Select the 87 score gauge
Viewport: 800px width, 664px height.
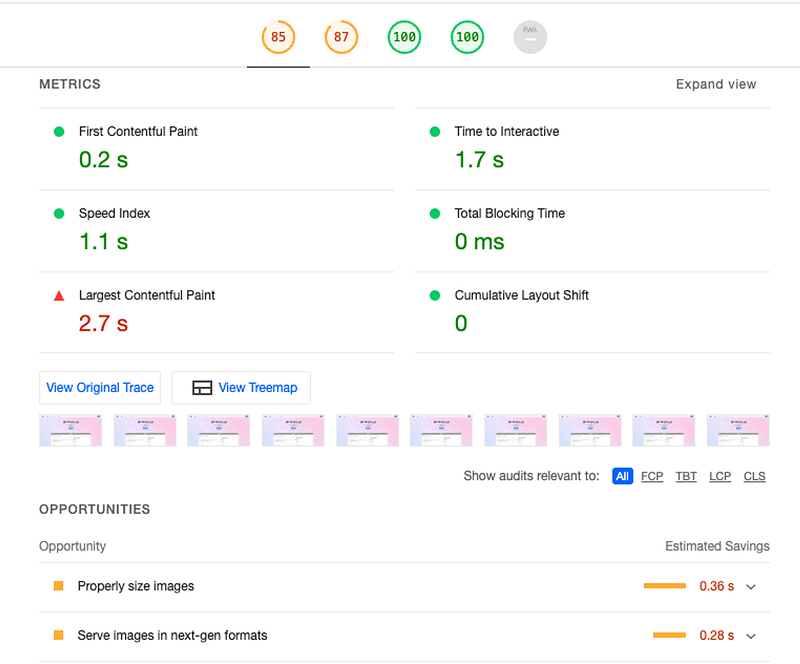[x=341, y=37]
